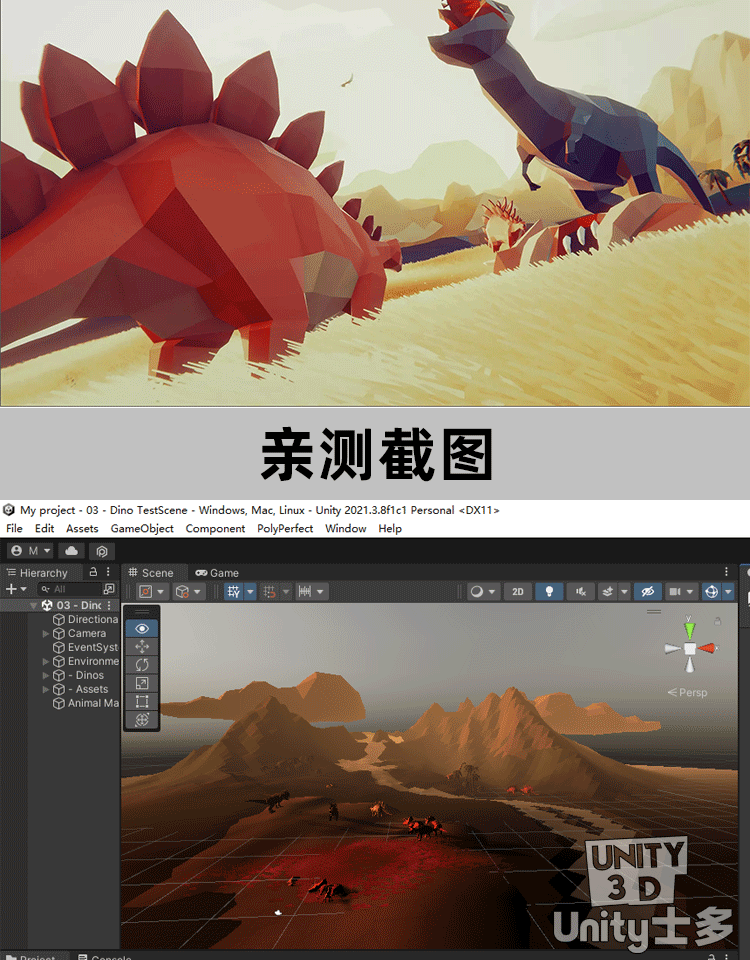750x960 pixels.
Task: Open the account M dropdown
Action: 31,550
